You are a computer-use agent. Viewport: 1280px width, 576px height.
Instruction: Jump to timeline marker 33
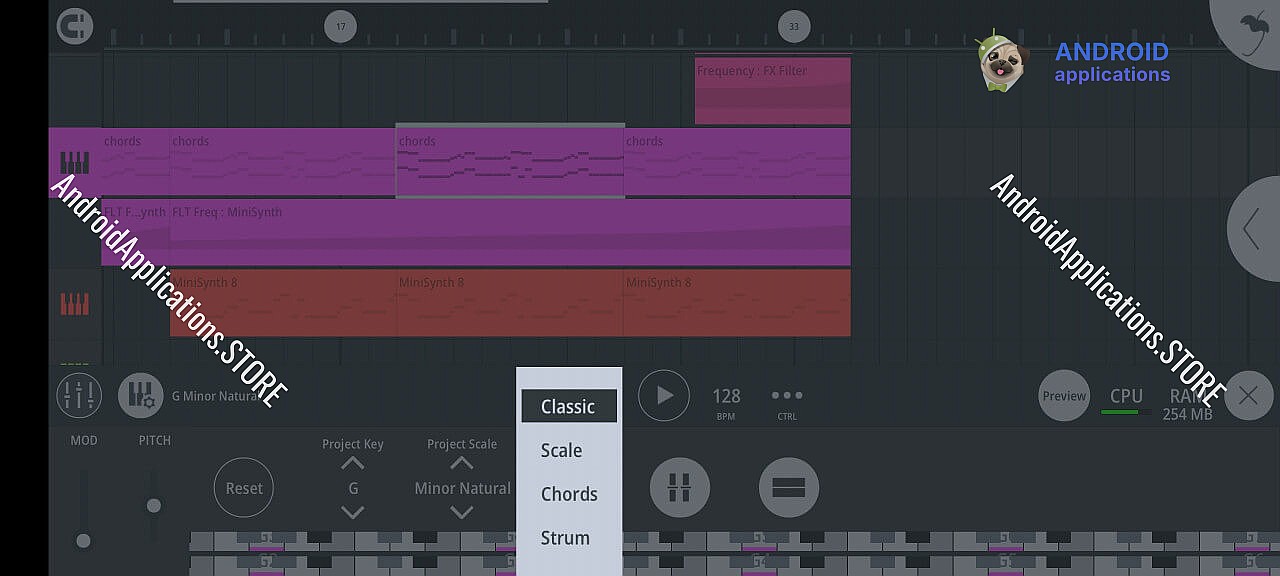pos(793,26)
